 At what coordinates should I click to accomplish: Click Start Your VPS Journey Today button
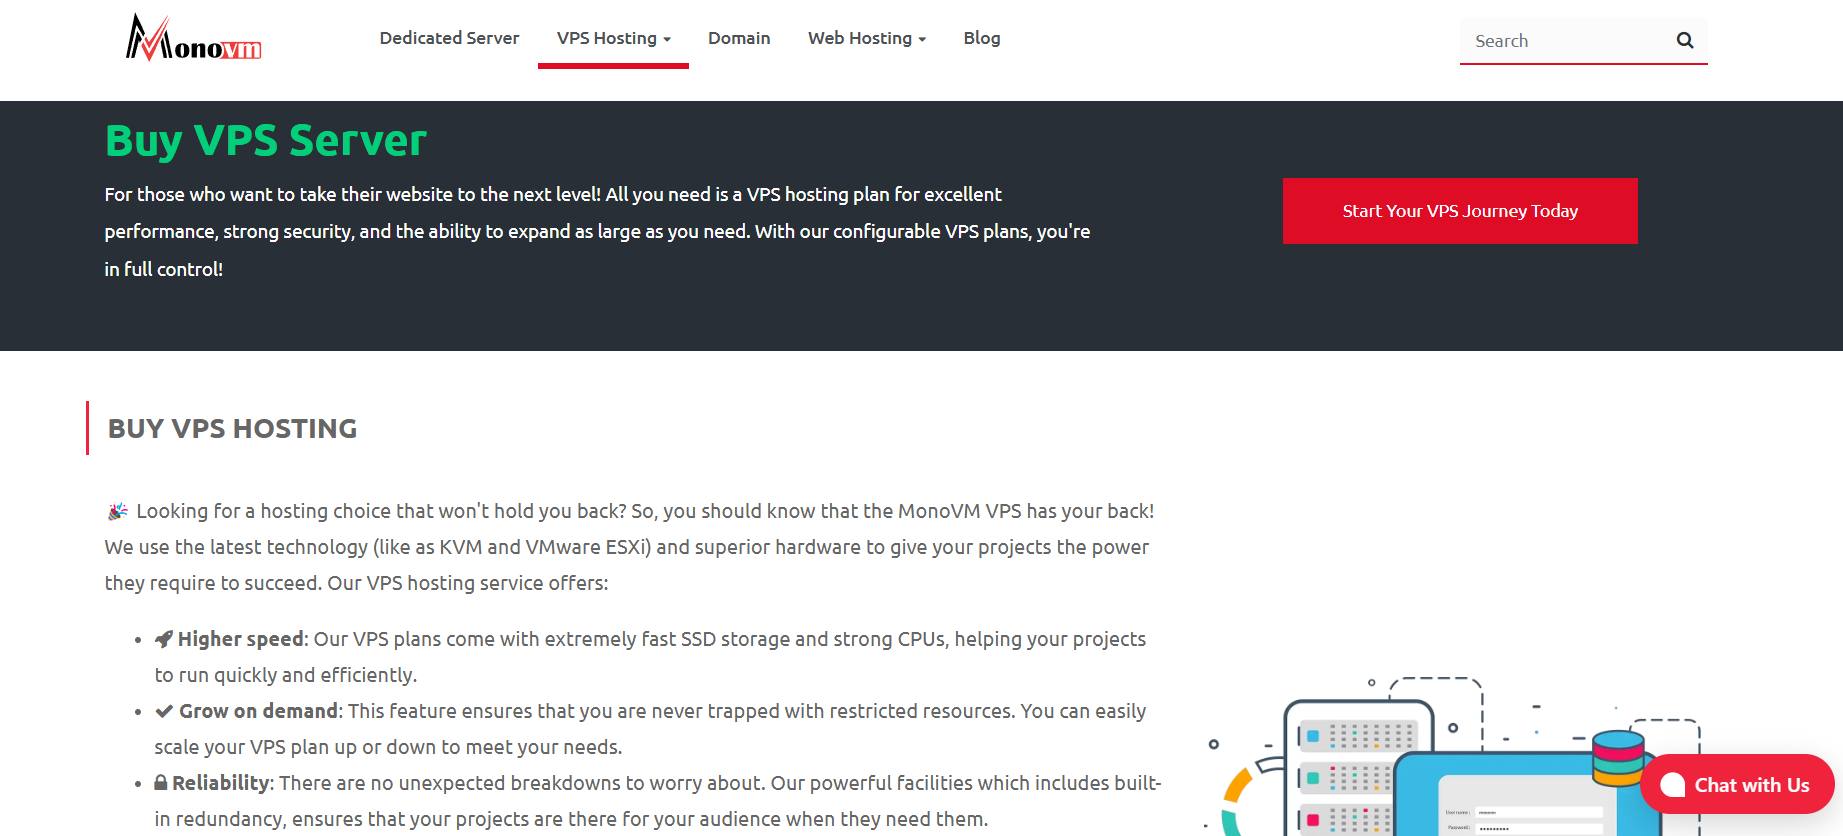(1460, 211)
